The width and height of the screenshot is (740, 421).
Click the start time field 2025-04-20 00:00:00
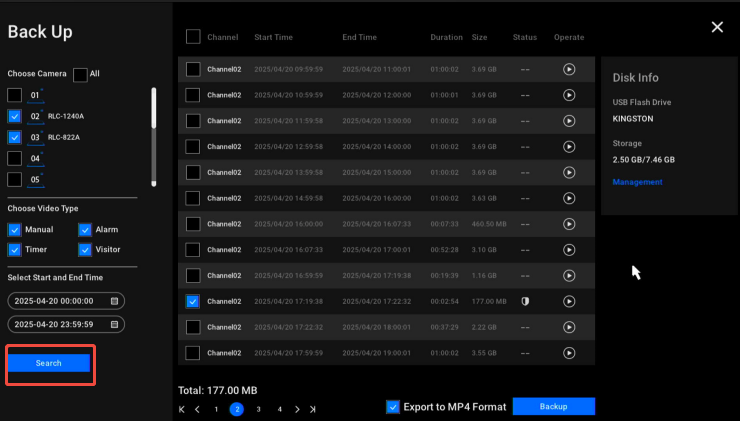(66, 301)
